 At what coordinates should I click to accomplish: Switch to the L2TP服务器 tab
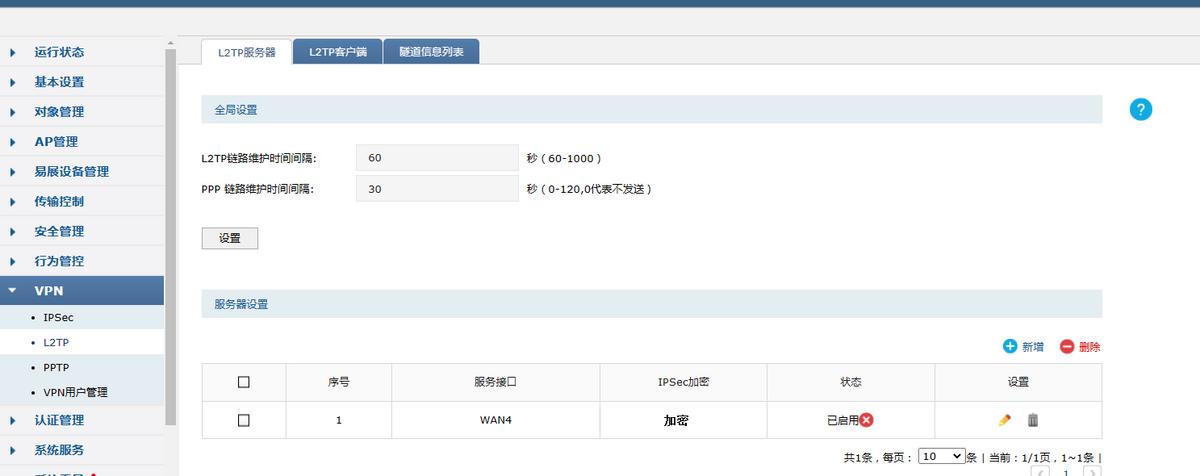click(x=246, y=52)
